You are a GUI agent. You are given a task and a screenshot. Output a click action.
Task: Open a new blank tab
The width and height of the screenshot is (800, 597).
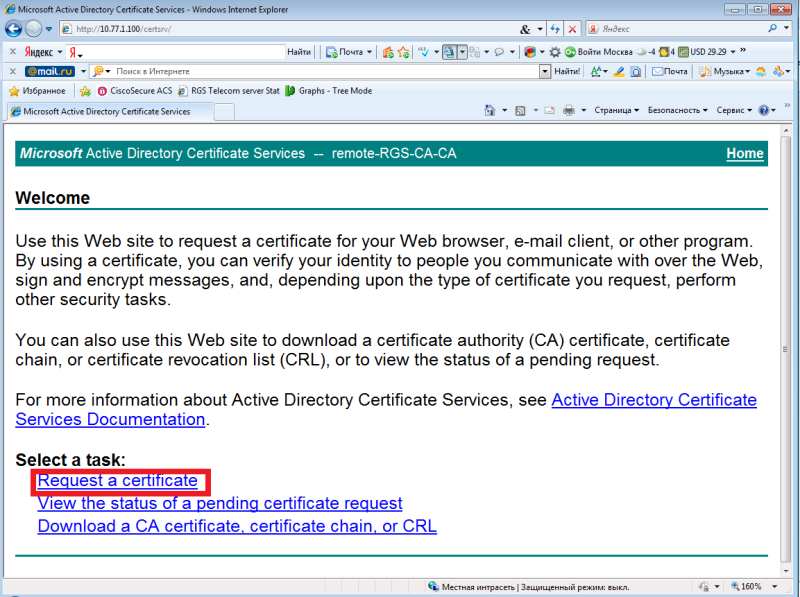point(224,112)
